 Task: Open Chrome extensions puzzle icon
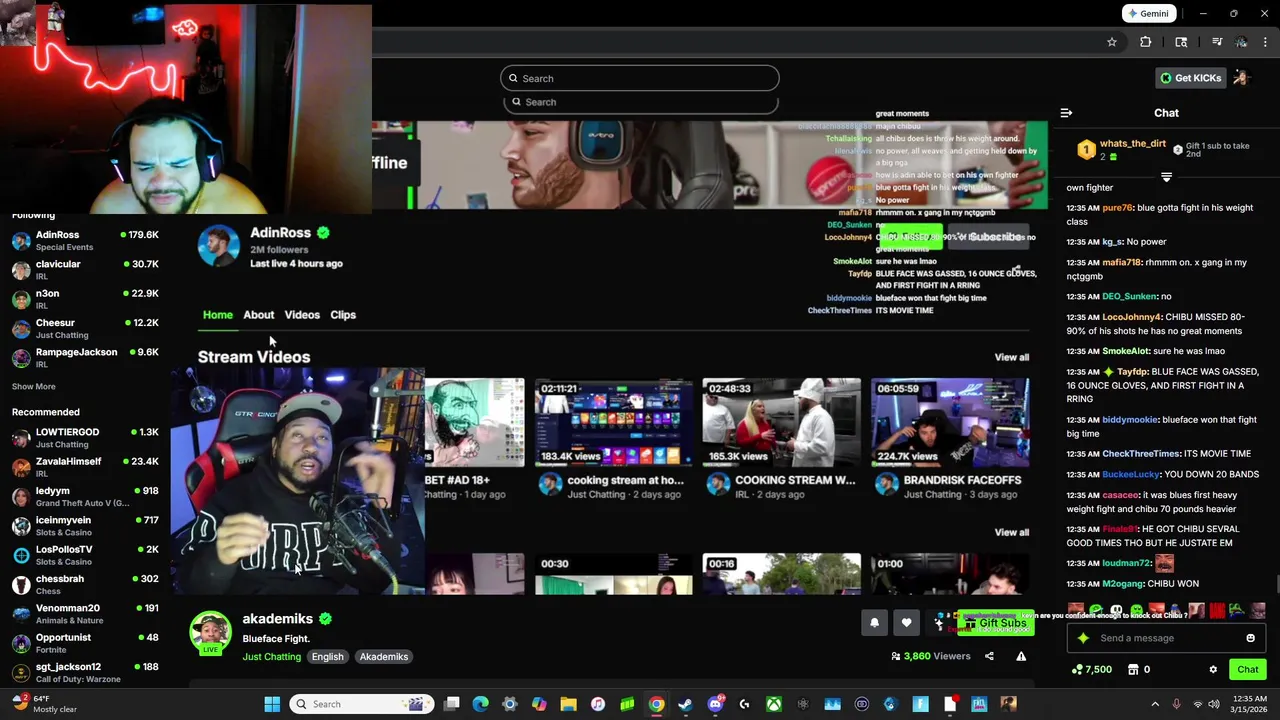pyautogui.click(x=1146, y=42)
